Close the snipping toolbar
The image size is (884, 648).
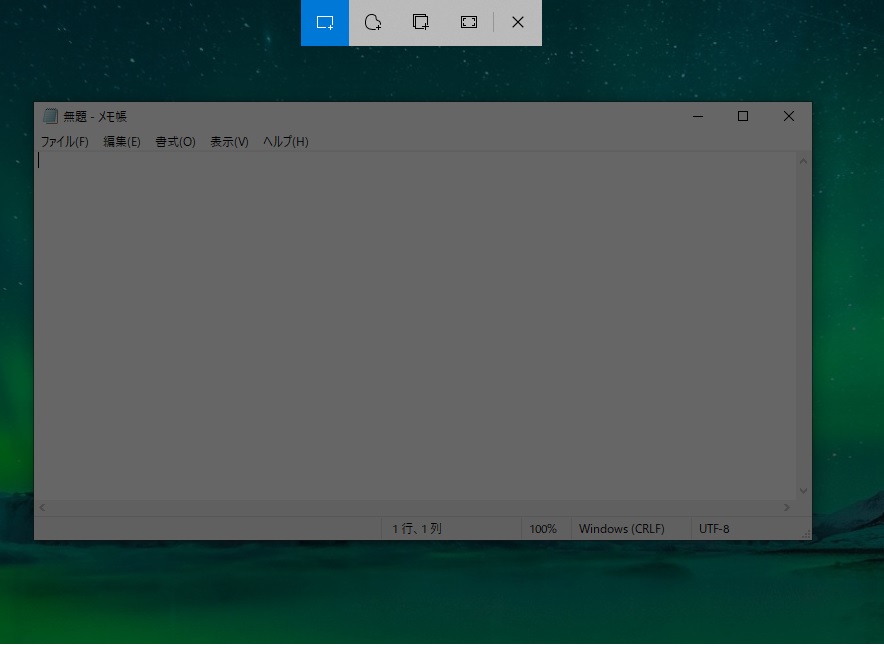[x=518, y=23]
